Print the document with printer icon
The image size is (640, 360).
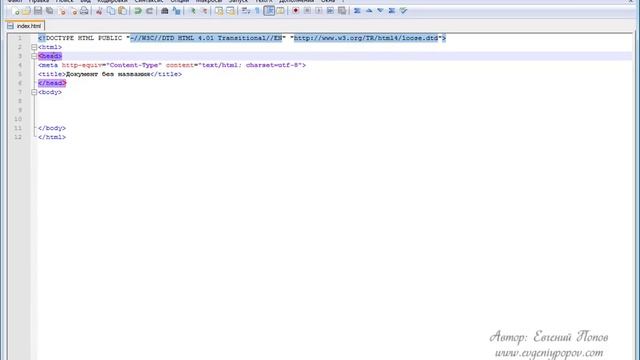tap(84, 11)
